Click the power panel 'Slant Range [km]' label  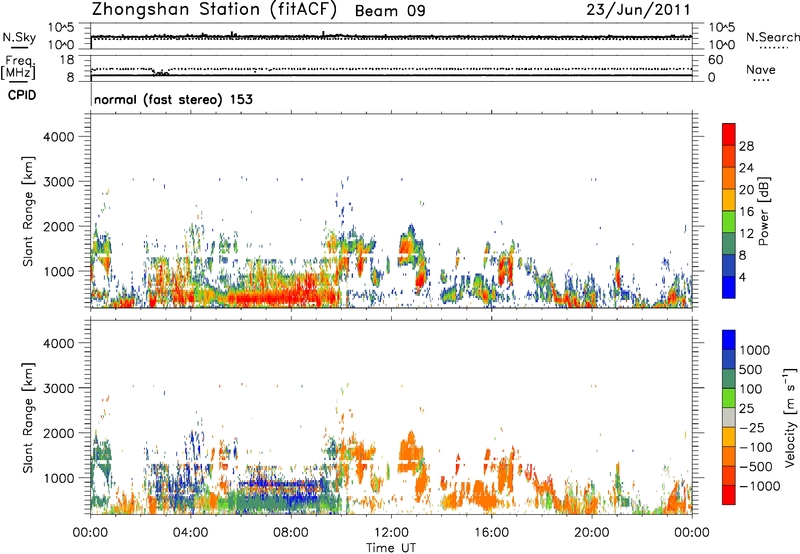[28, 211]
